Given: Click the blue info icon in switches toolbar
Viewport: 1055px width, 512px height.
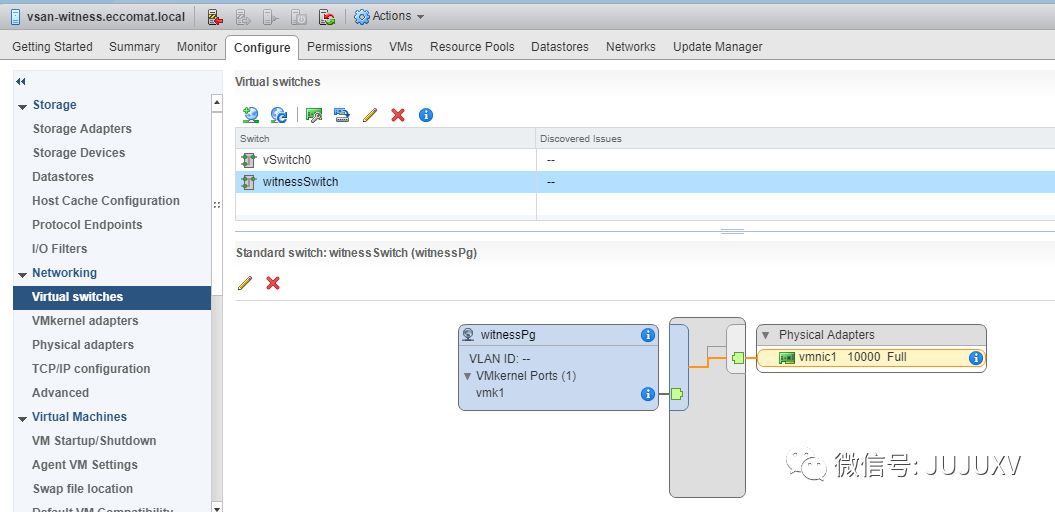Looking at the screenshot, I should [425, 115].
